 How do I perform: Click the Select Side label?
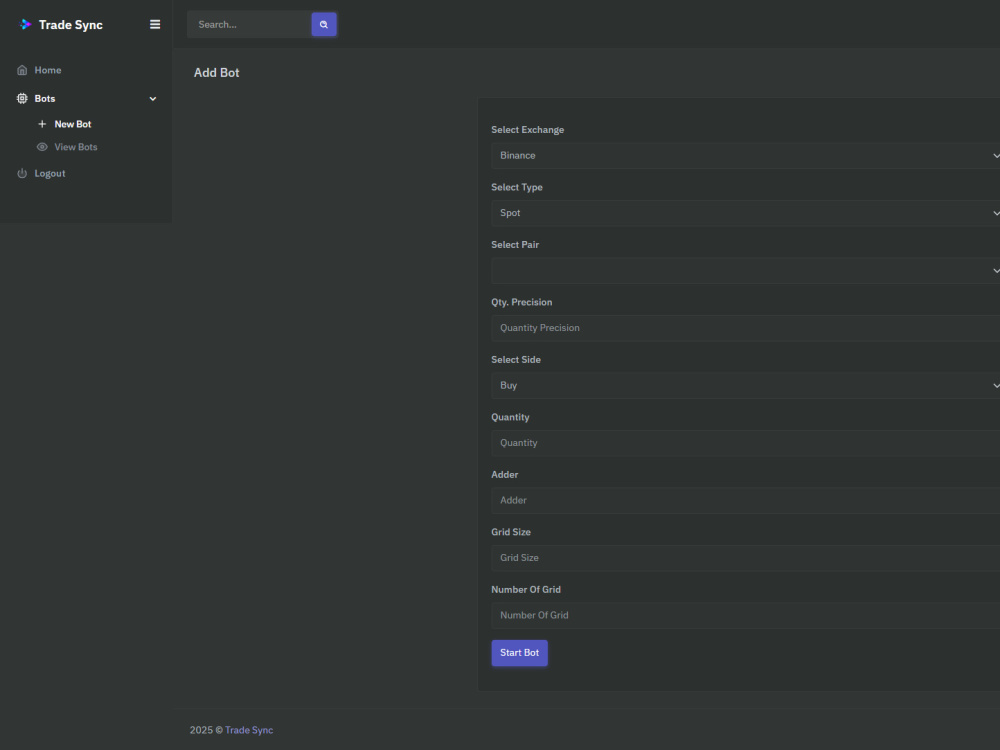coord(516,359)
